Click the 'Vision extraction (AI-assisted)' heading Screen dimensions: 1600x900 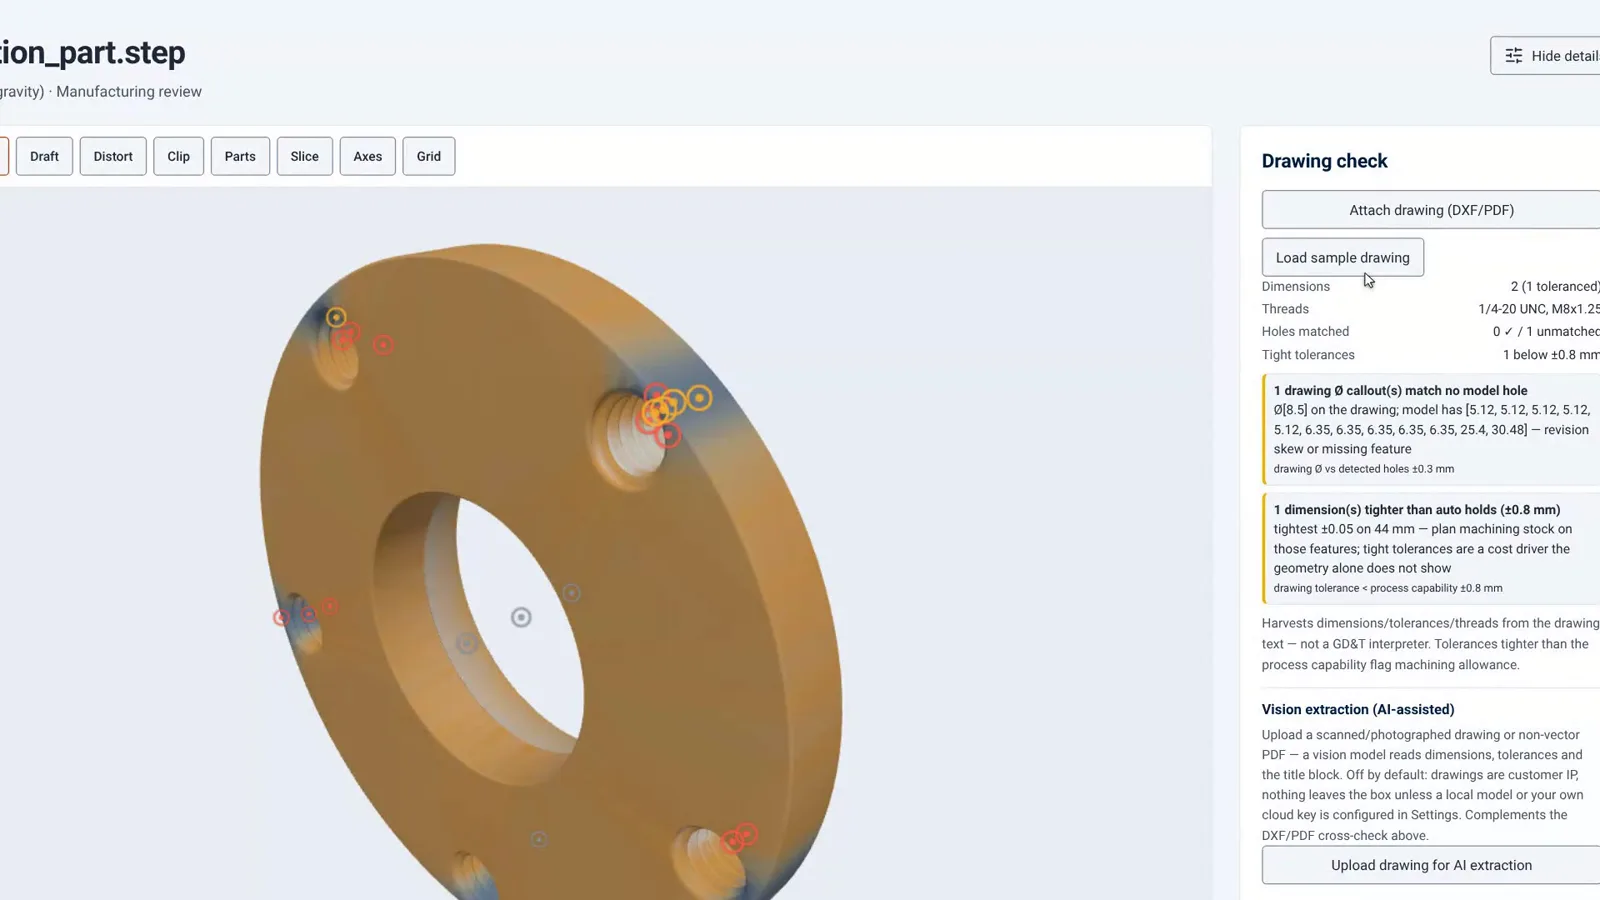tap(1358, 709)
